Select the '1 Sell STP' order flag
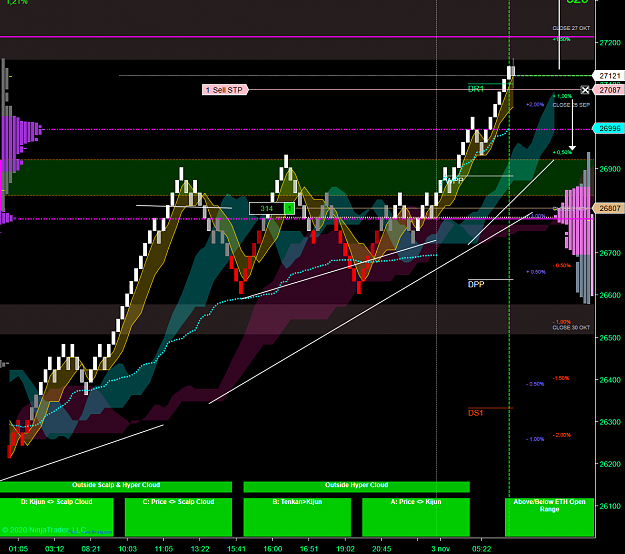 pyautogui.click(x=225, y=90)
